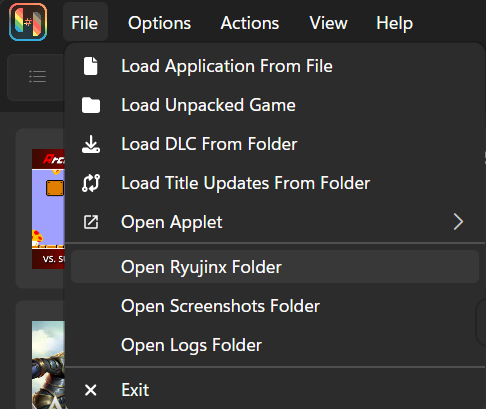Select the Vs. Super Mario game thumbnail

[x=48, y=209]
